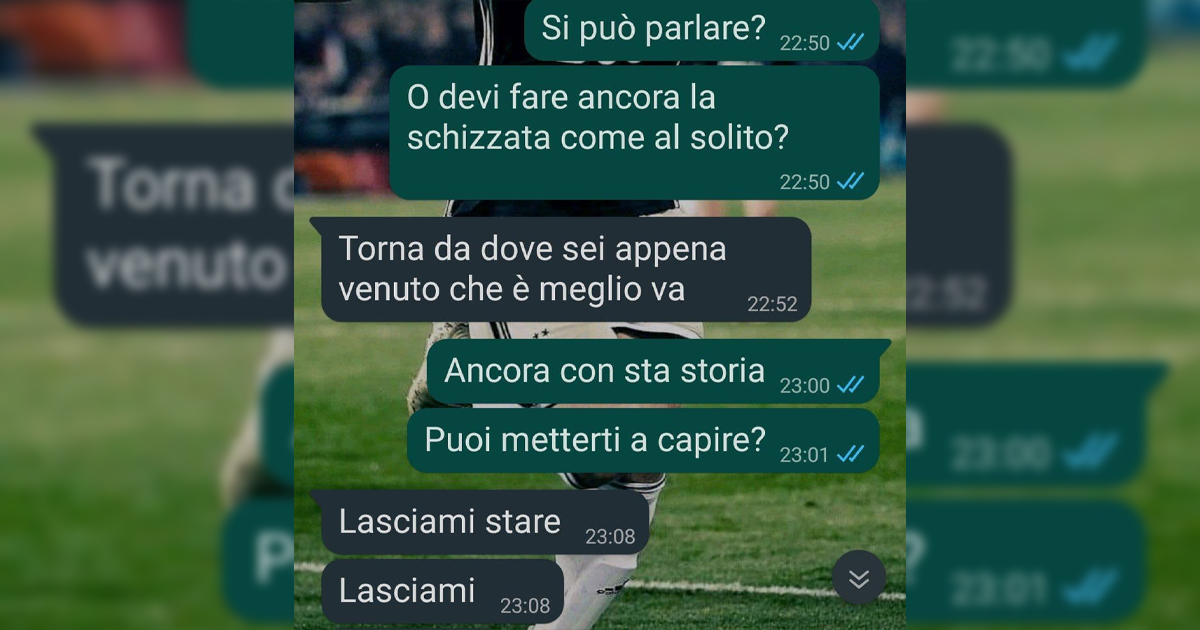
Task: Click the blue double check on 'Si può parlare?'
Action: pos(851,42)
